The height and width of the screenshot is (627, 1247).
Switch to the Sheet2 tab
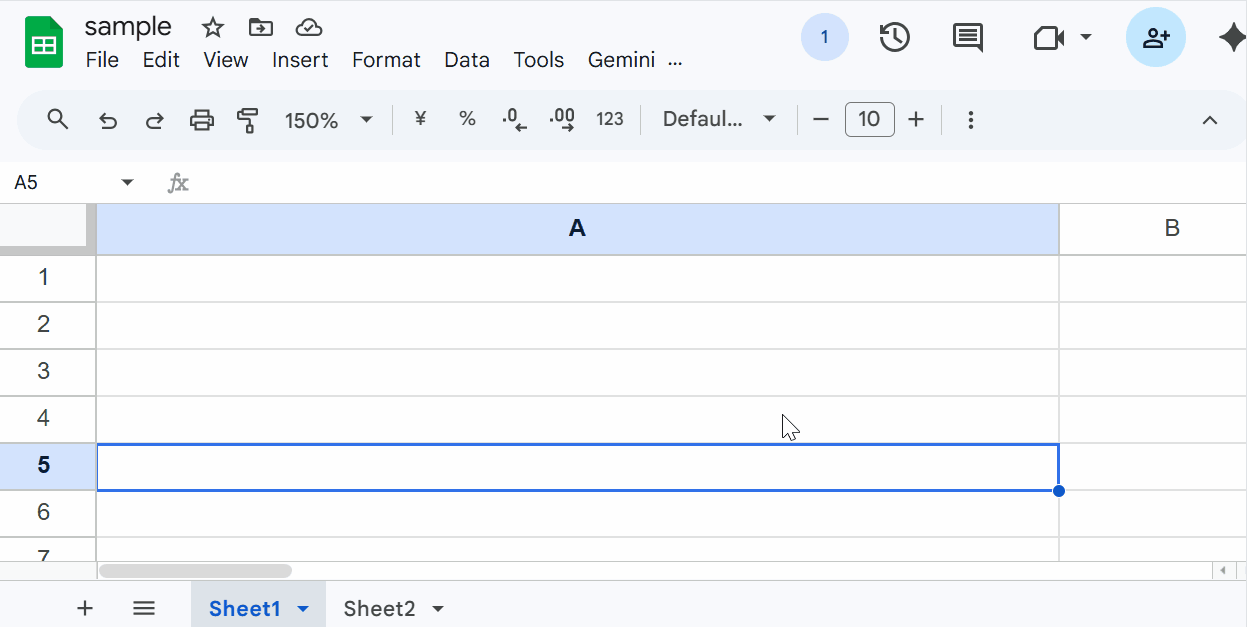click(x=379, y=609)
